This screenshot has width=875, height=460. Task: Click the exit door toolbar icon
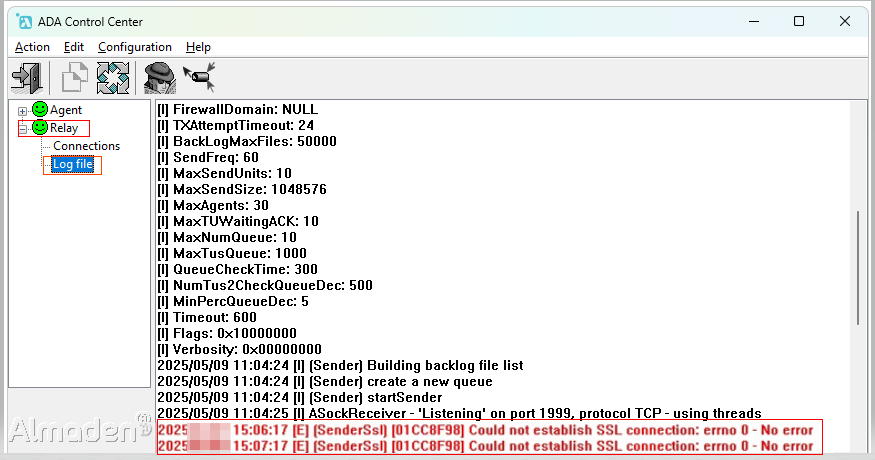tap(27, 78)
